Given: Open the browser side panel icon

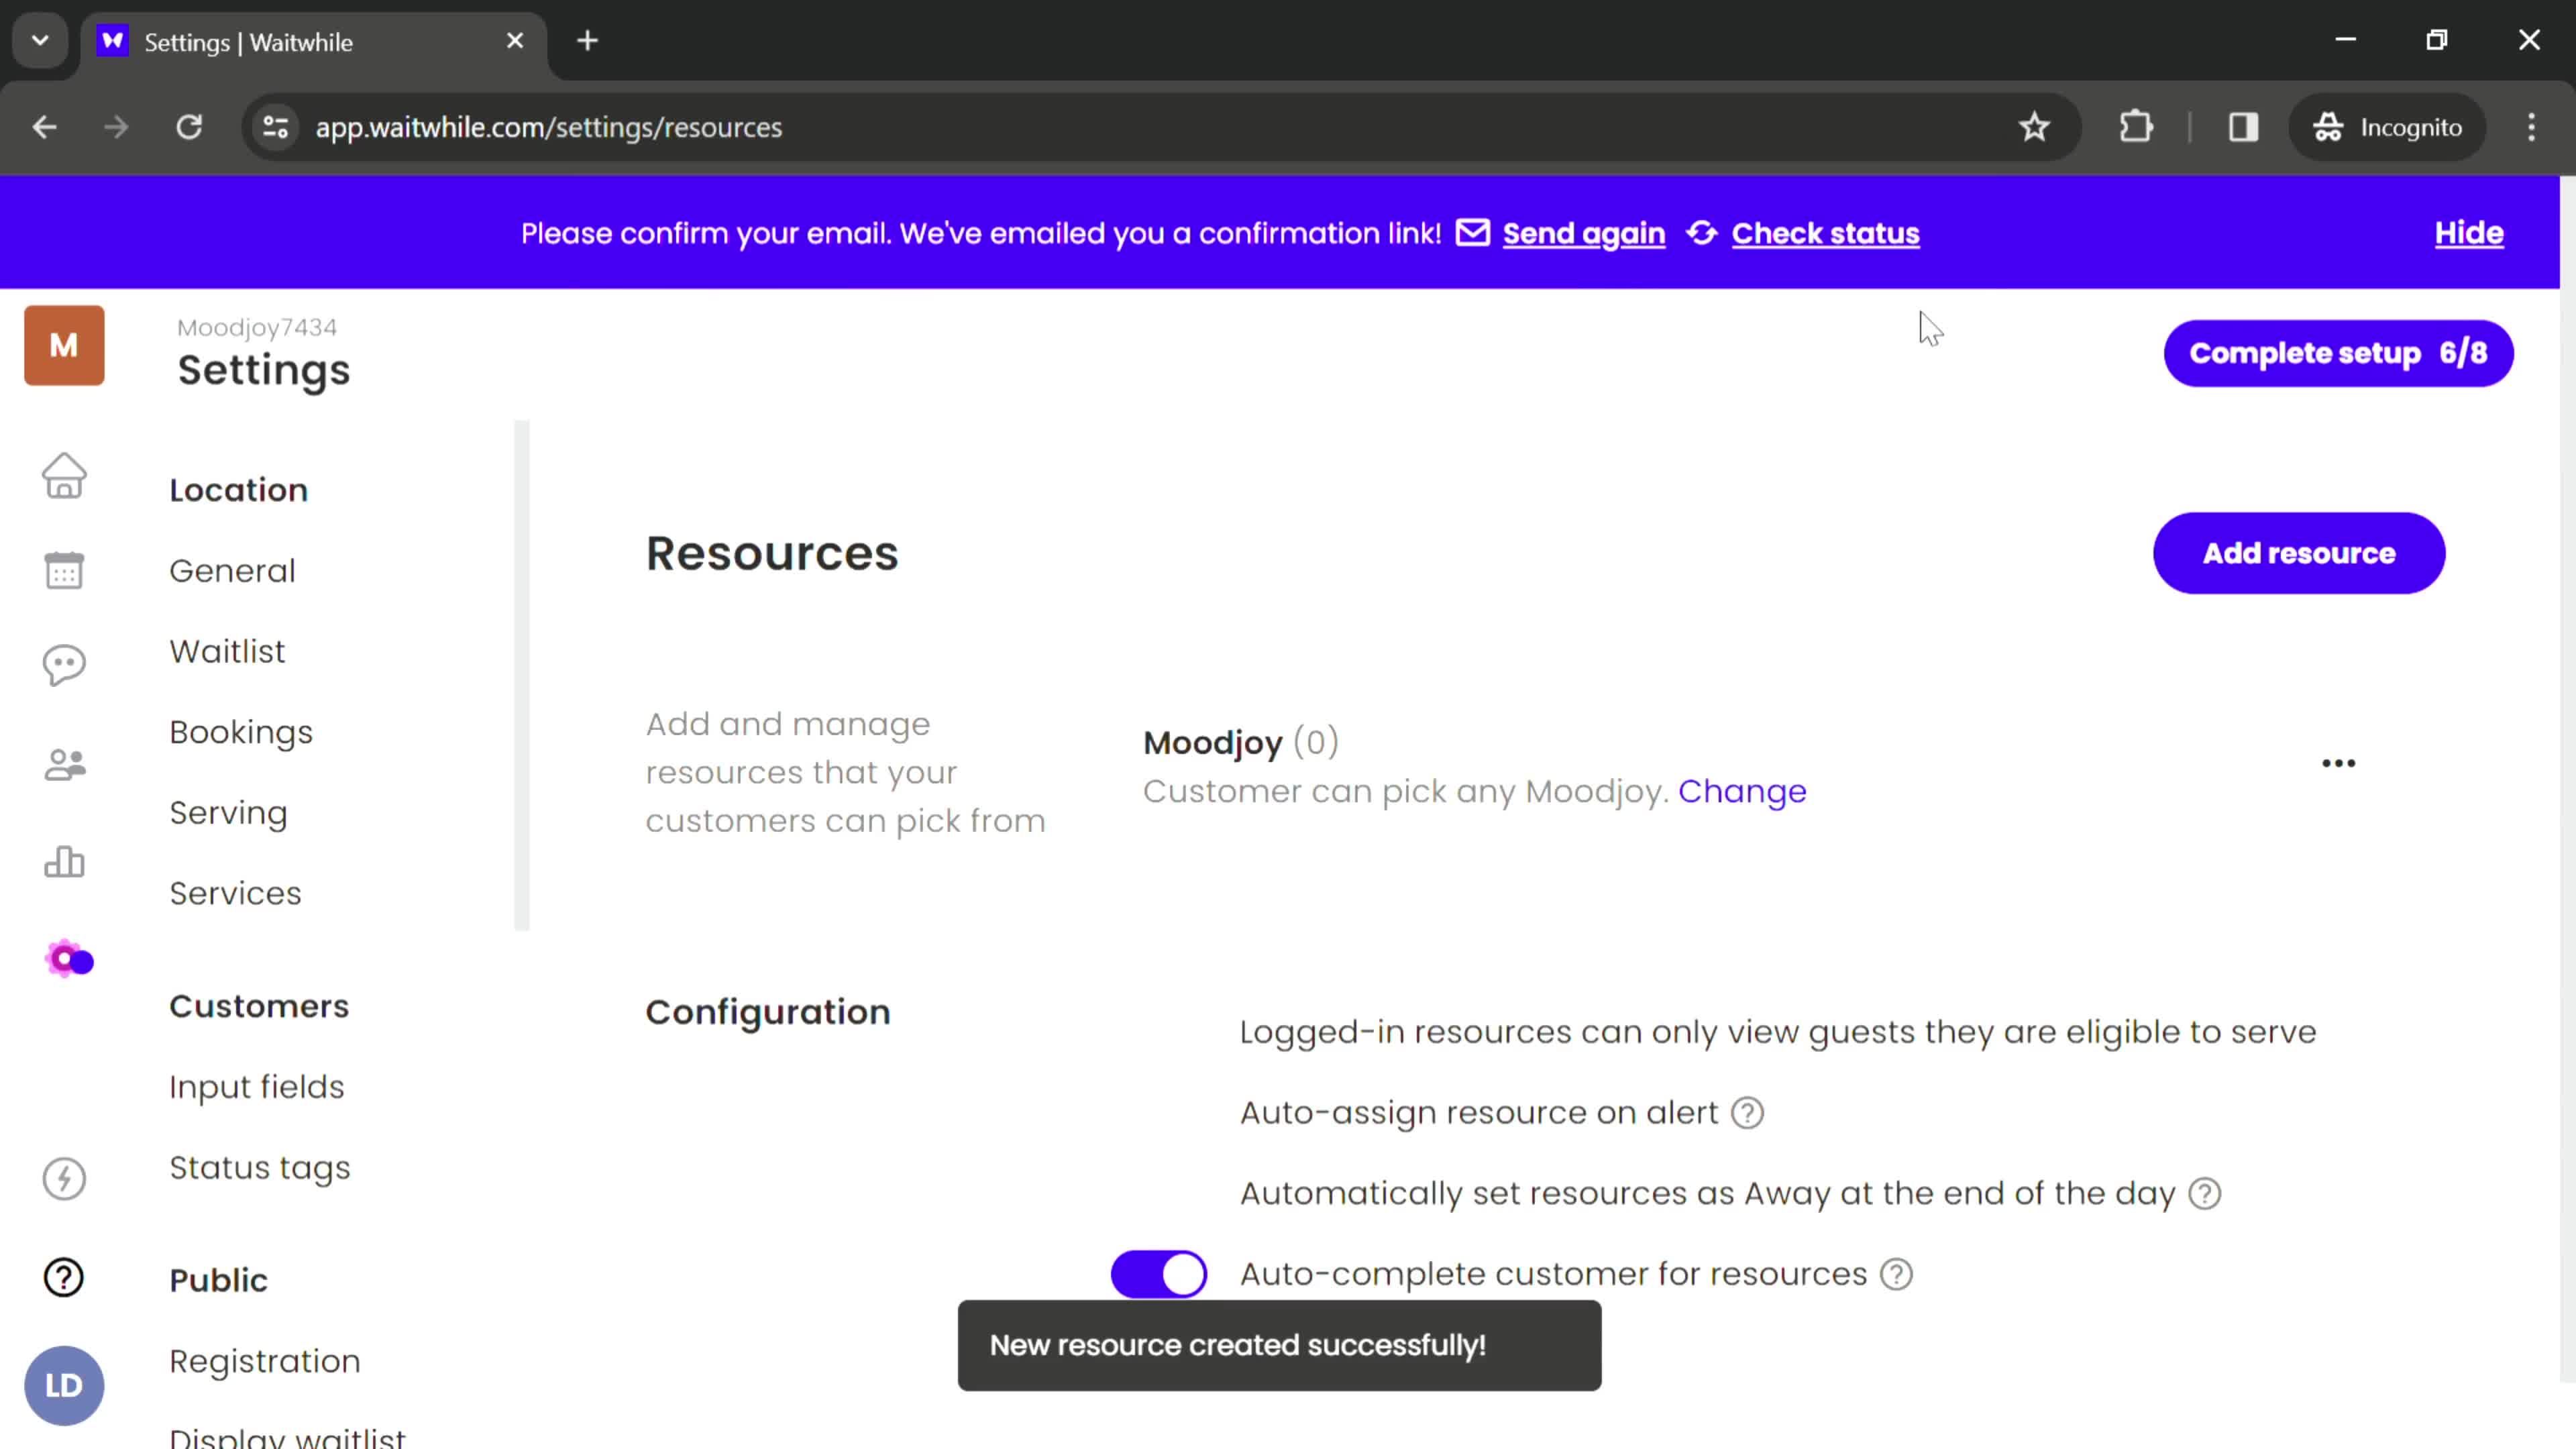Looking at the screenshot, I should coord(2243,127).
